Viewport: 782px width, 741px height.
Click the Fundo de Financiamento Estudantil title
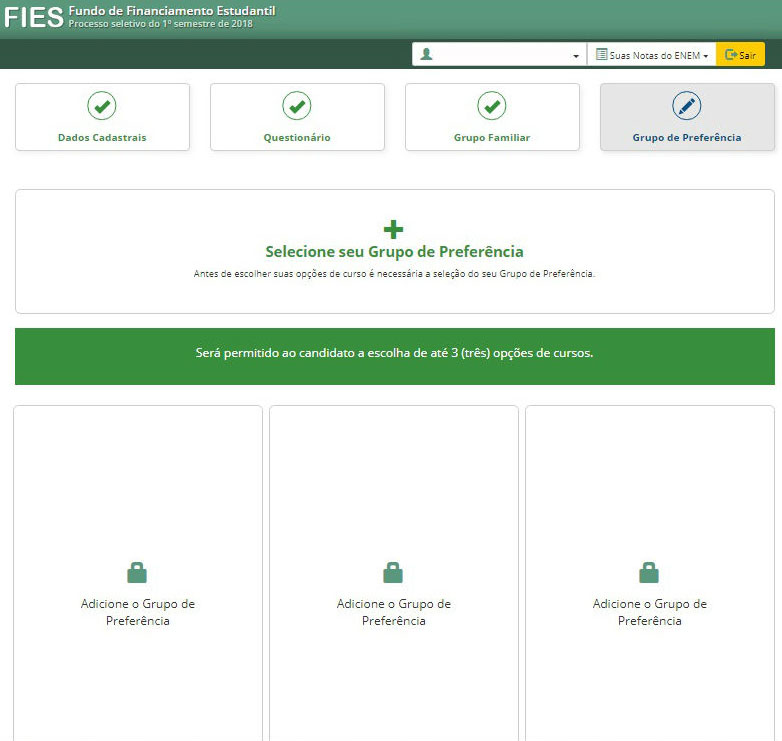coord(172,10)
